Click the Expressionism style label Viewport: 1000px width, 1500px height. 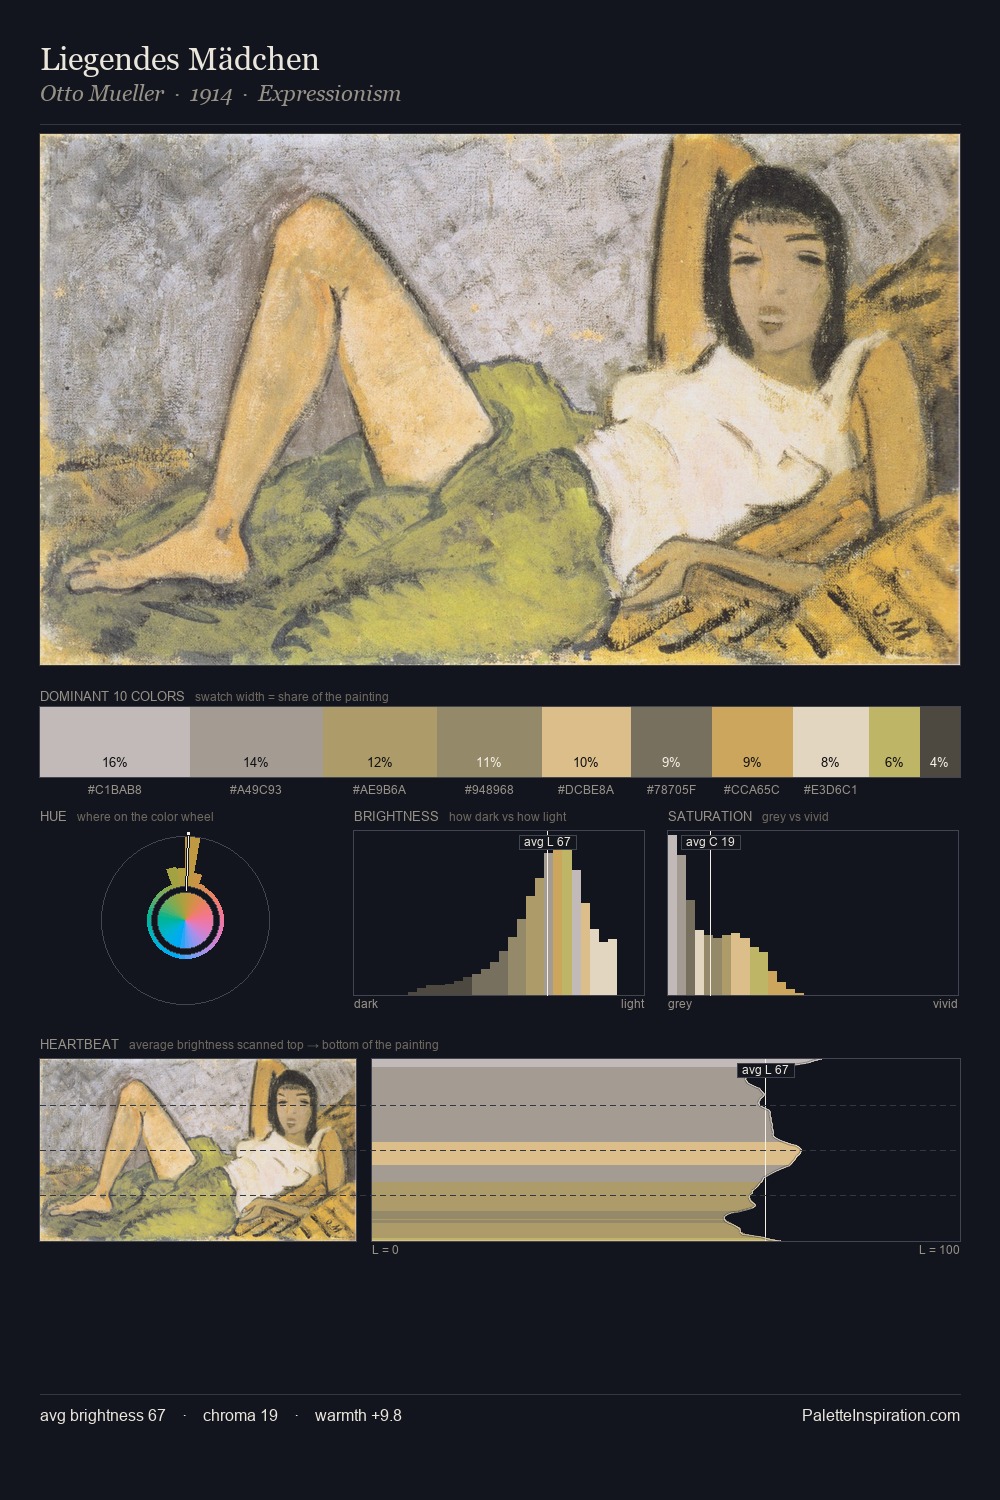(x=329, y=94)
